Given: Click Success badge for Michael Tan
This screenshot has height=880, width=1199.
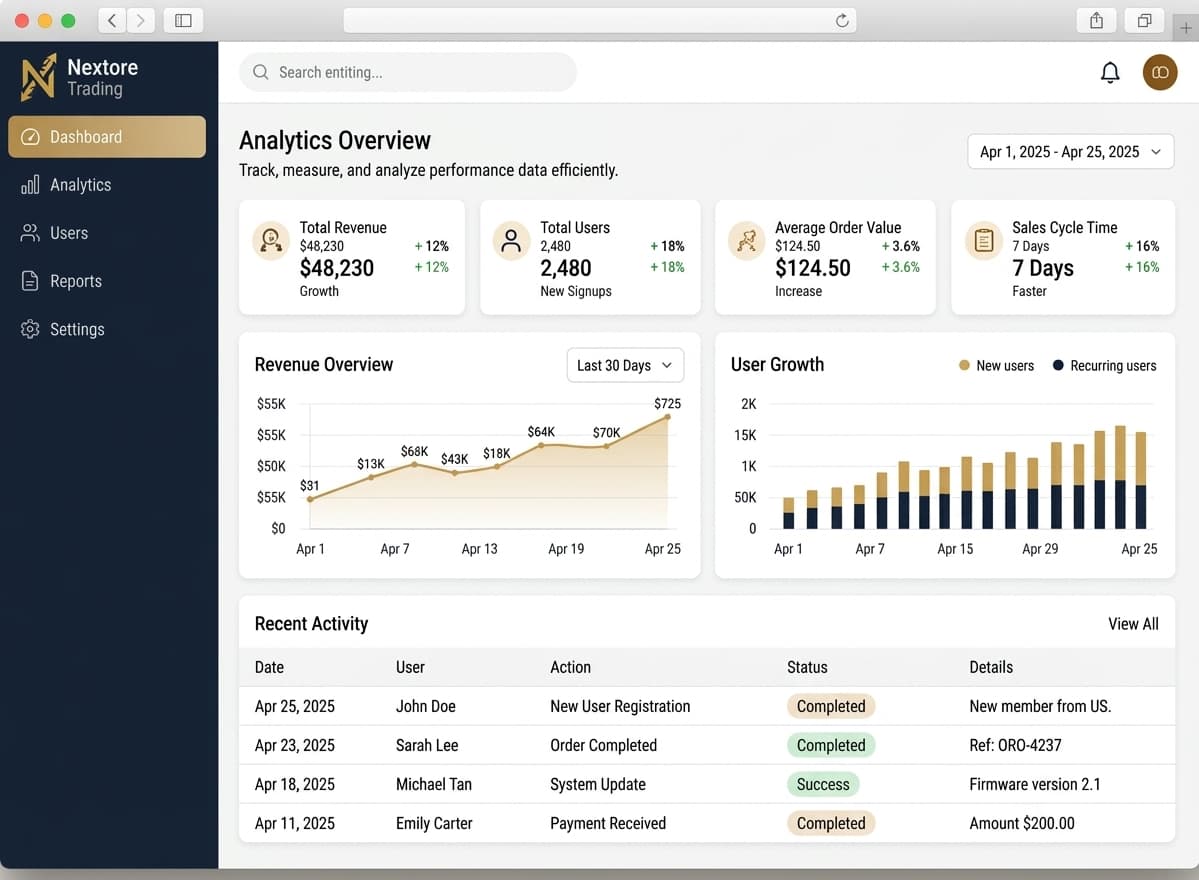Looking at the screenshot, I should pos(823,784).
